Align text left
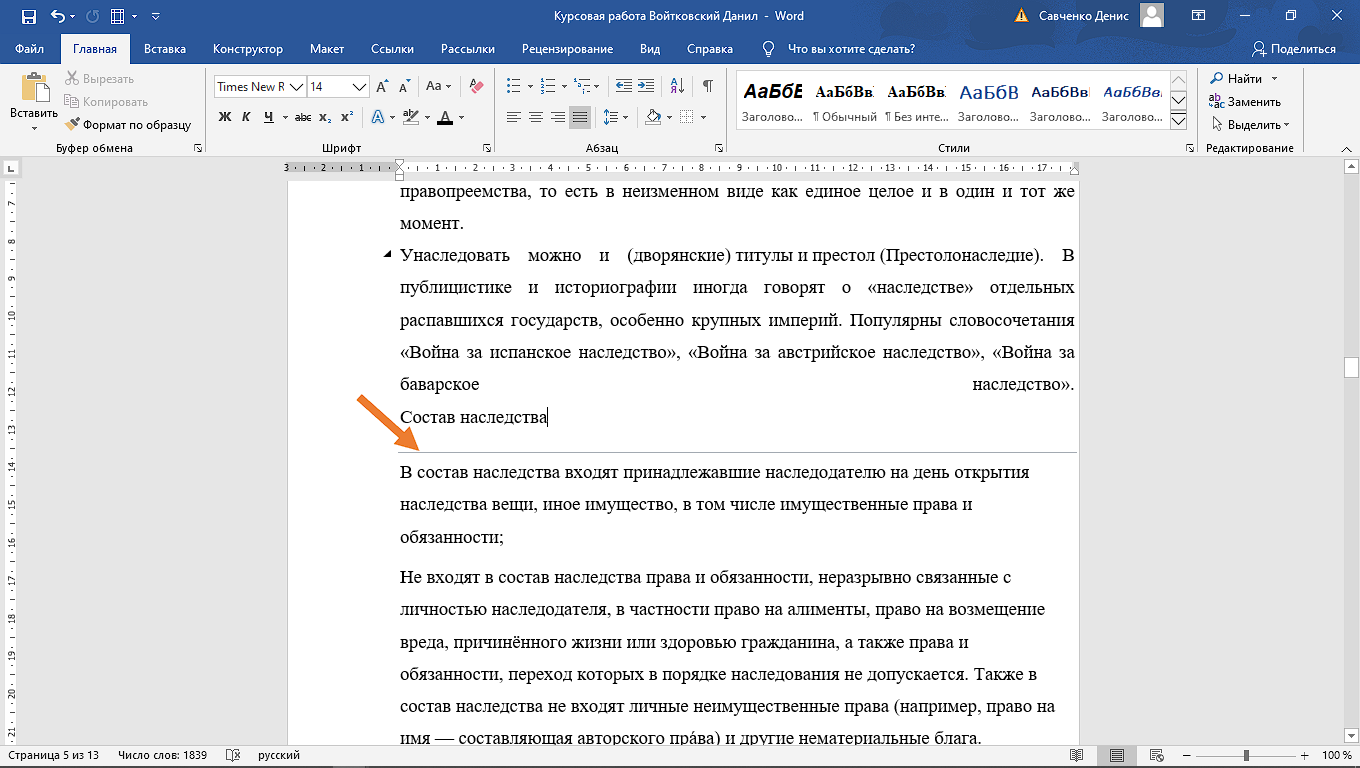This screenshot has width=1360, height=768. (514, 117)
